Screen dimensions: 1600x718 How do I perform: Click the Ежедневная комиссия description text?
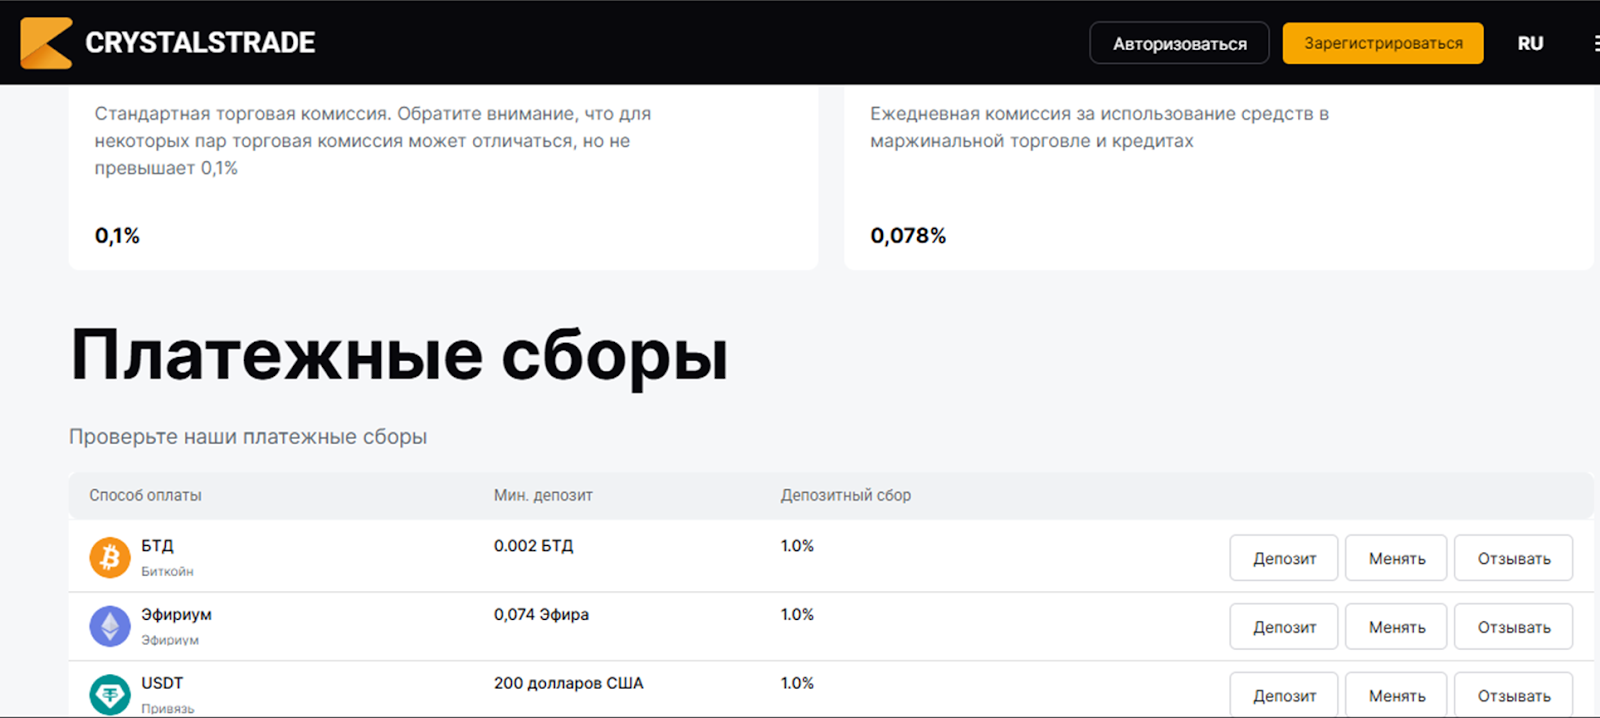coord(1099,127)
